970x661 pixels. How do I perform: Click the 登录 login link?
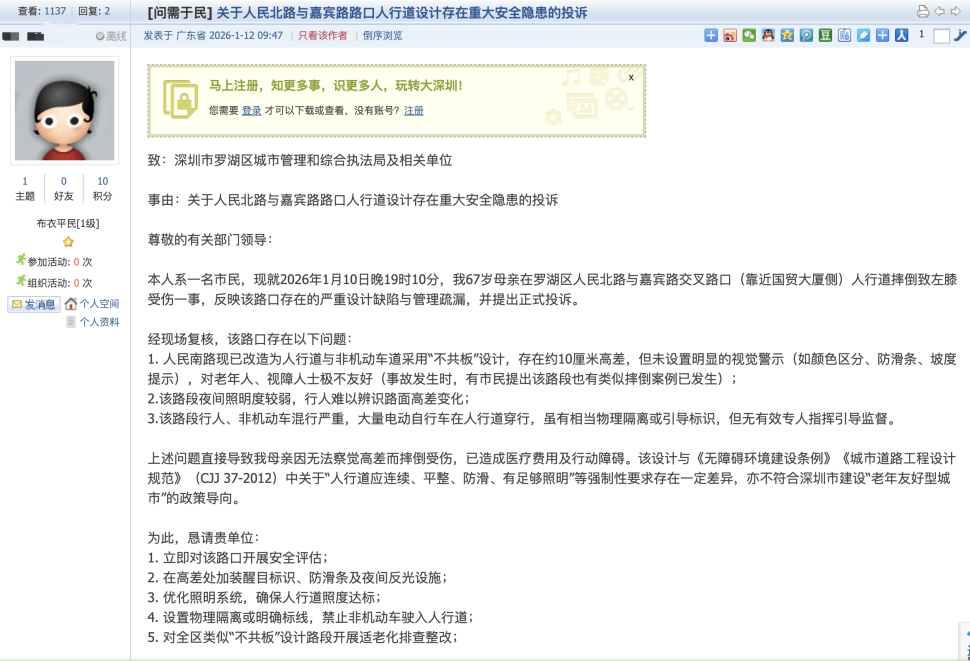tap(251, 111)
